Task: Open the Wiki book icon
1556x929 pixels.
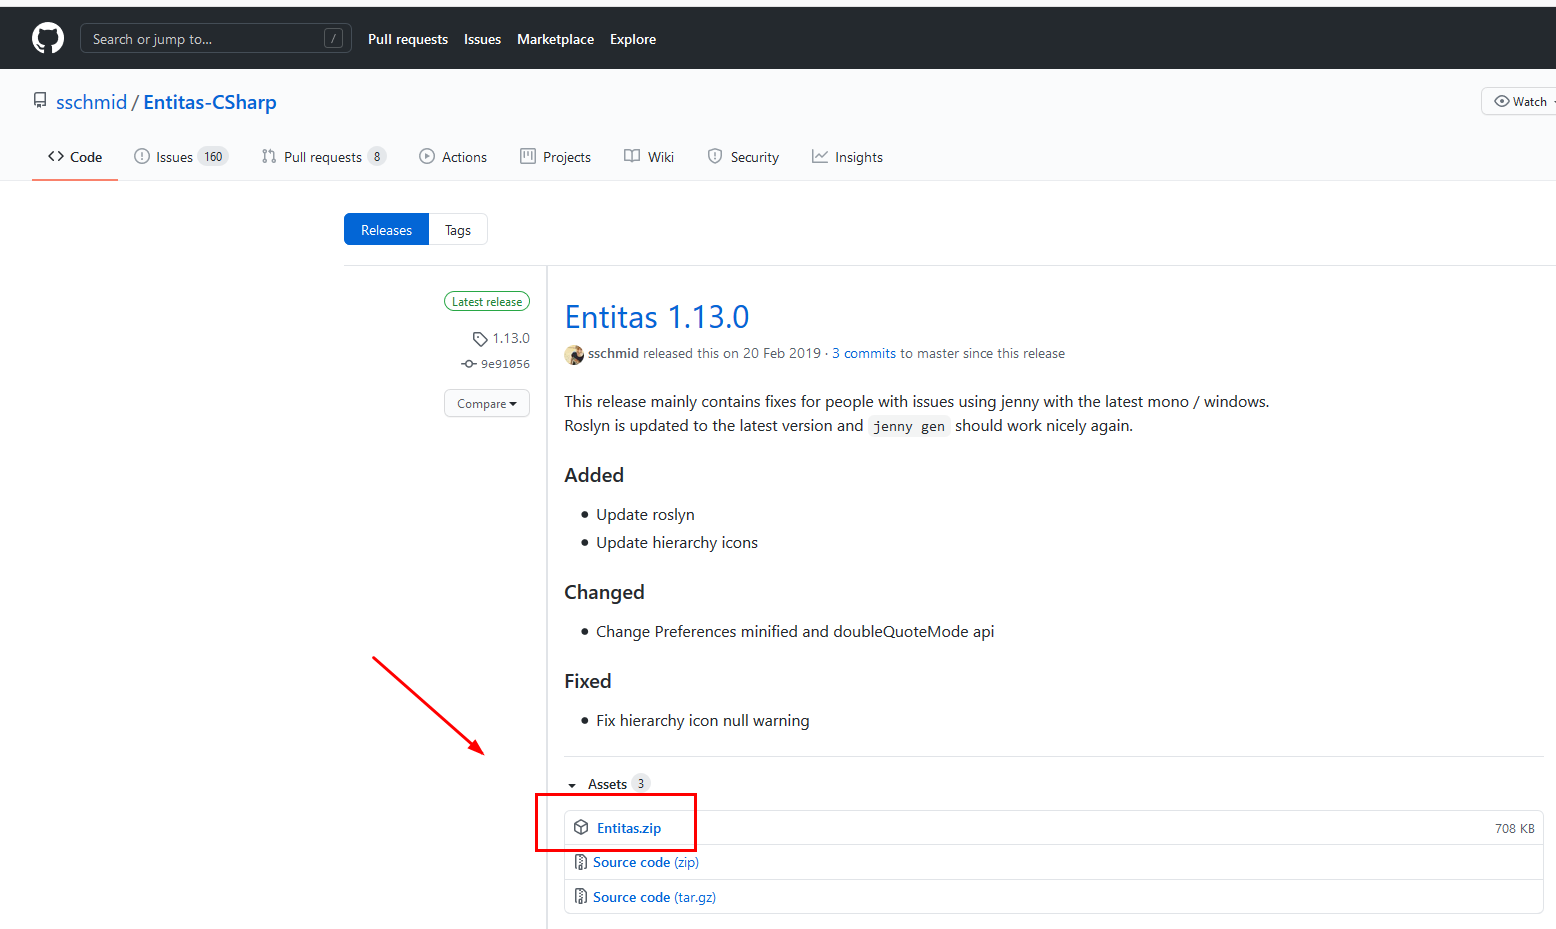Action: tap(631, 156)
